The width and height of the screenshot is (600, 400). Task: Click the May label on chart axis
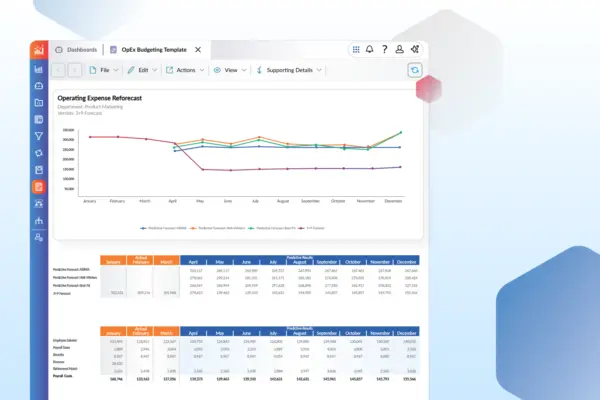coord(200,201)
